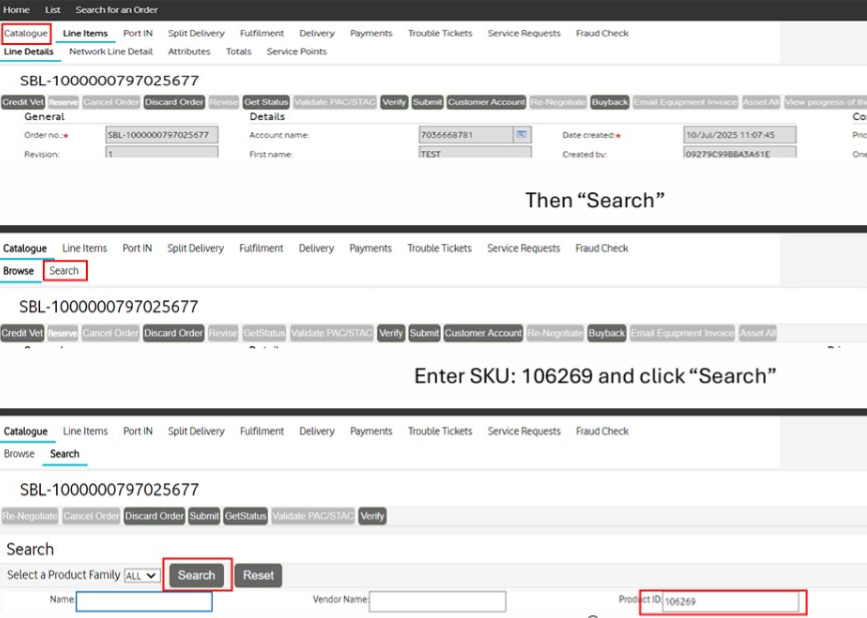The image size is (867, 618).
Task: Click the Search button next to Reset
Action: click(x=196, y=575)
